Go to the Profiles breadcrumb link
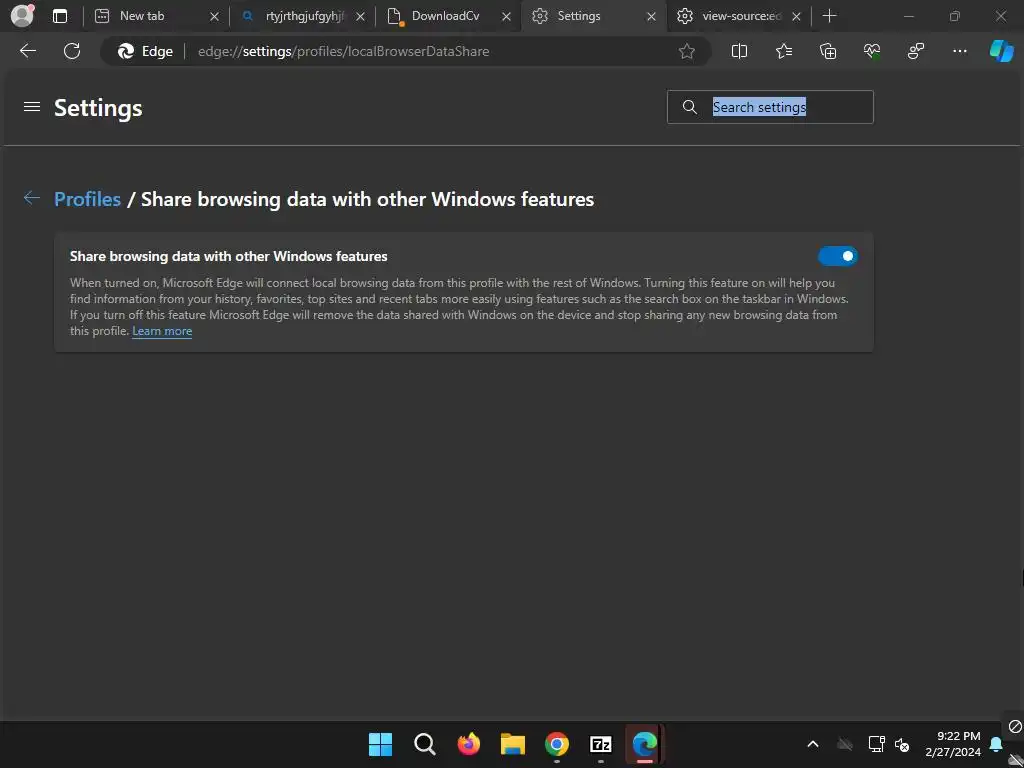 tap(88, 199)
